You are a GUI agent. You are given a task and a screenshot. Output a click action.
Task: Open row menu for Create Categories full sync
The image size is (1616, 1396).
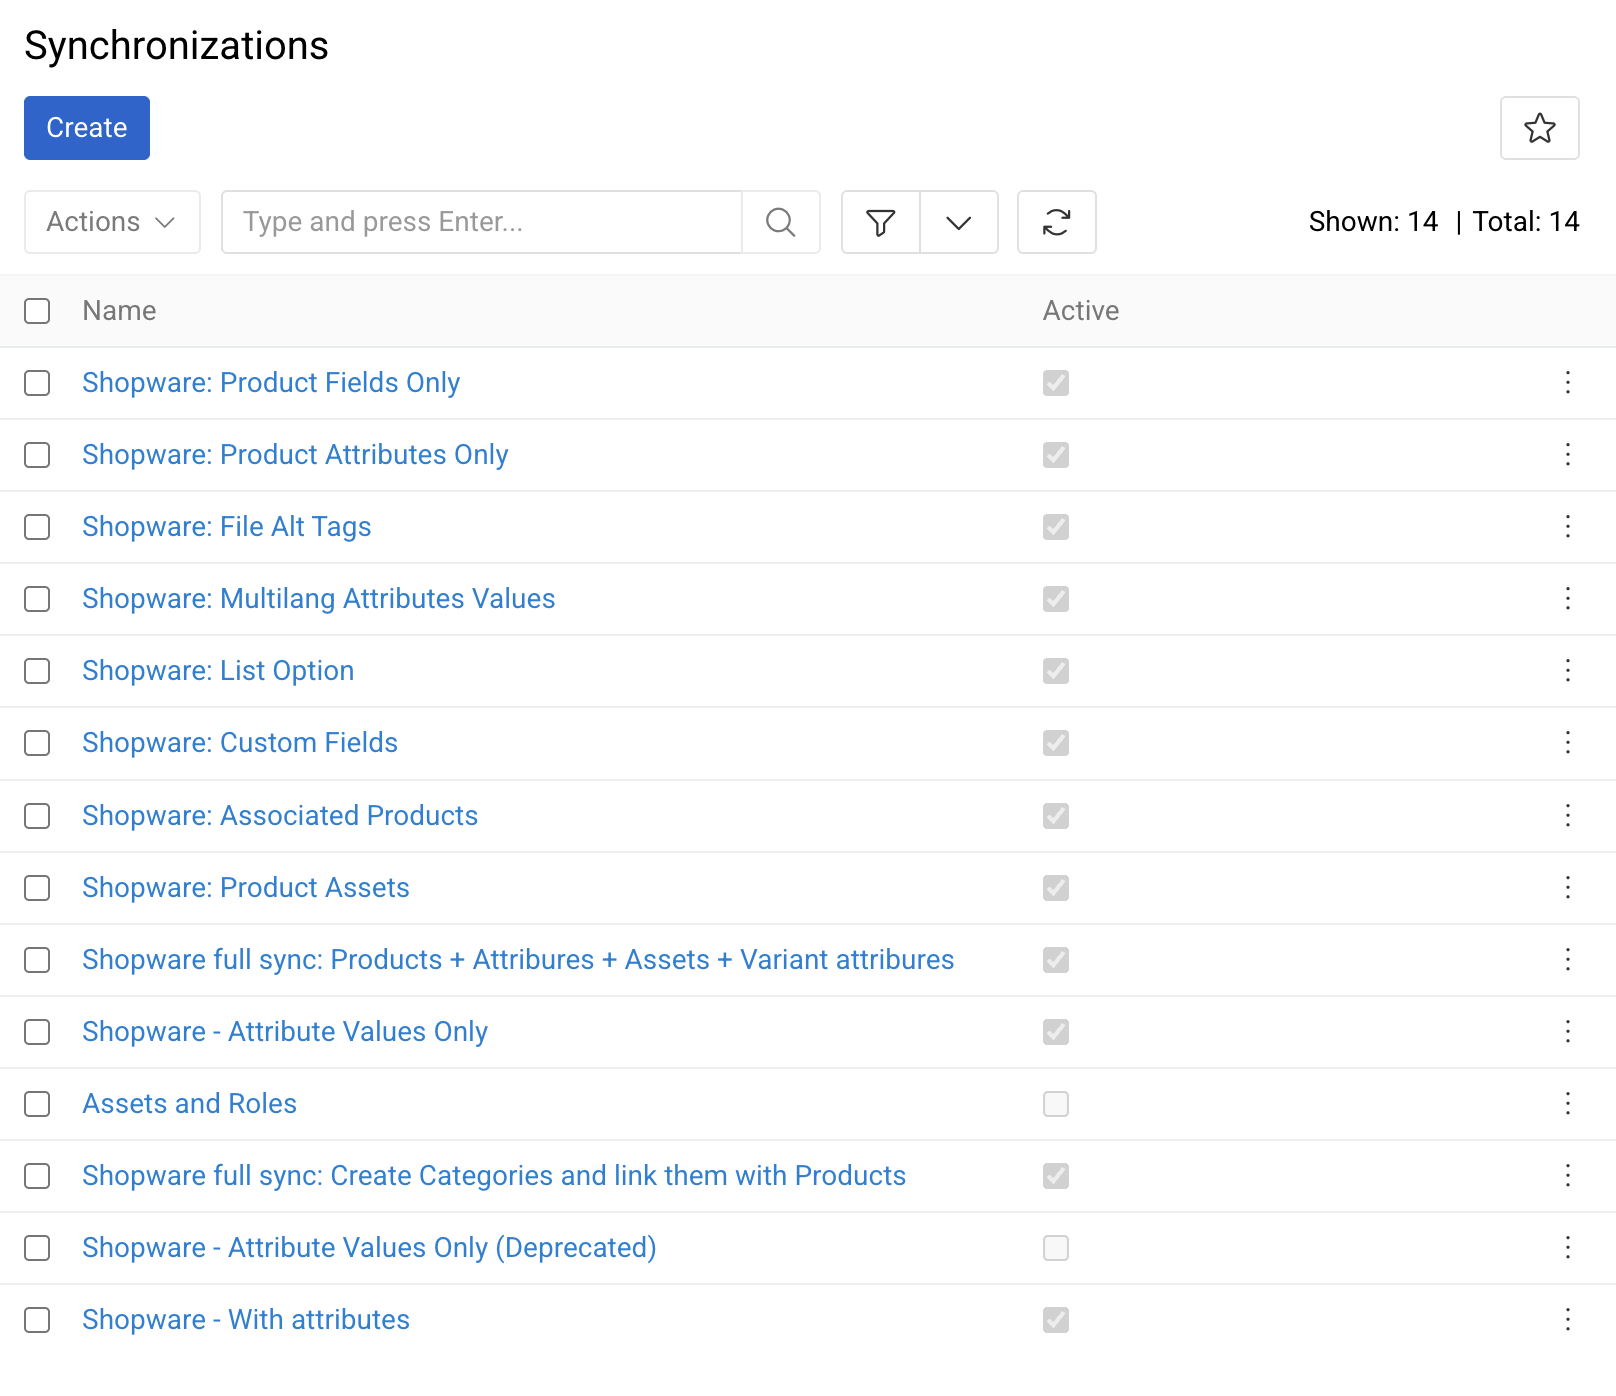click(x=1567, y=1176)
